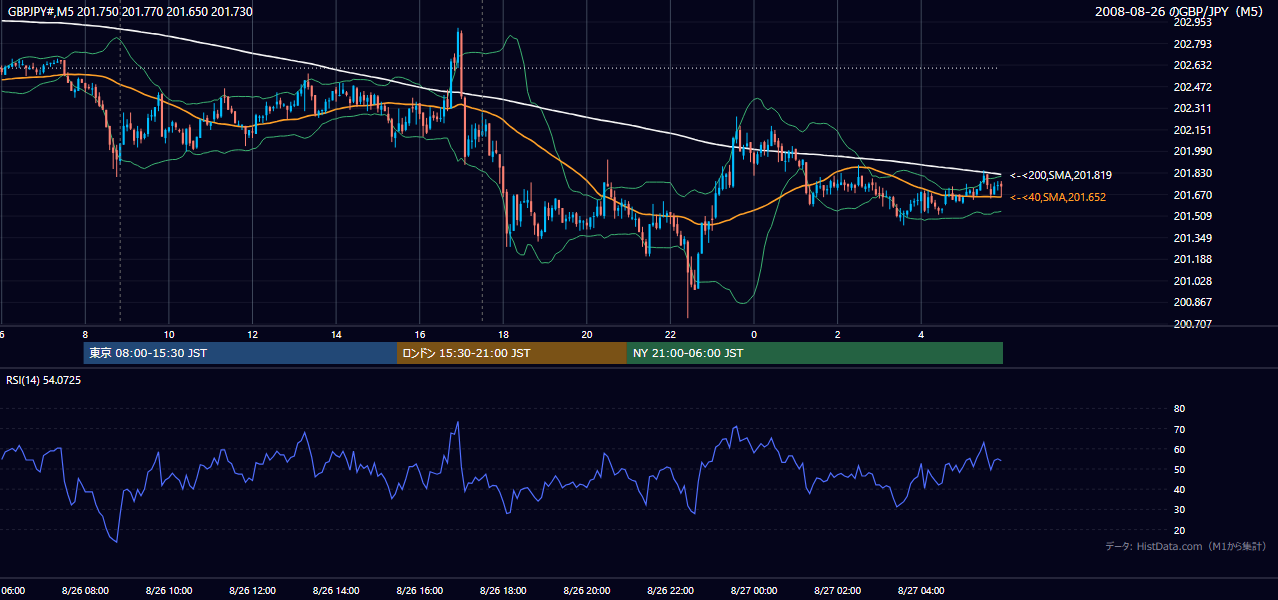Viewport: 1278px width, 600px height.
Task: Click the 8/26 18:00 date label
Action: pos(503,590)
